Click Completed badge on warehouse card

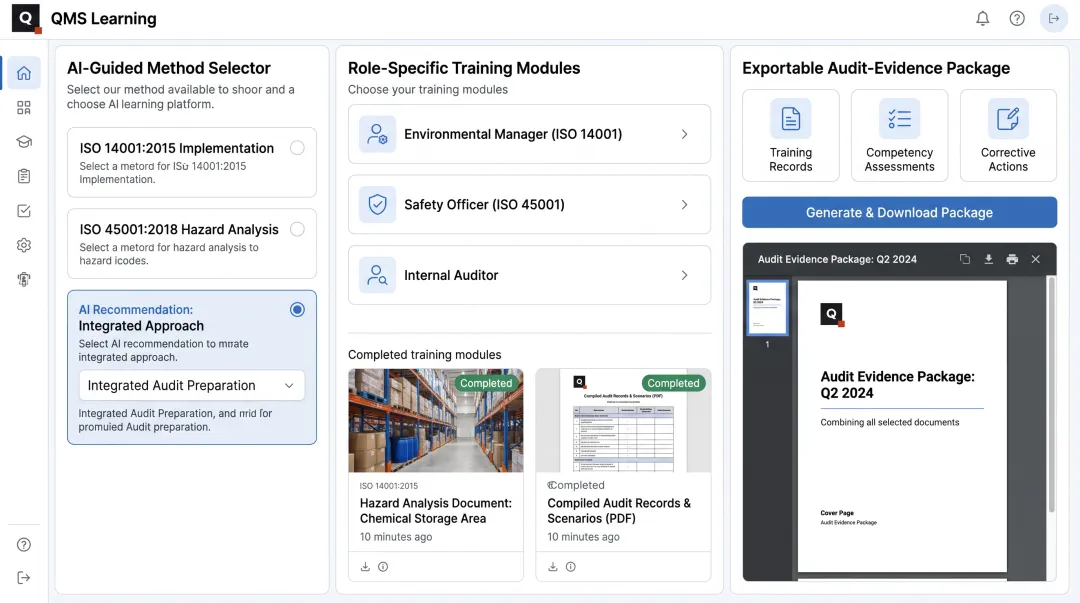(486, 383)
